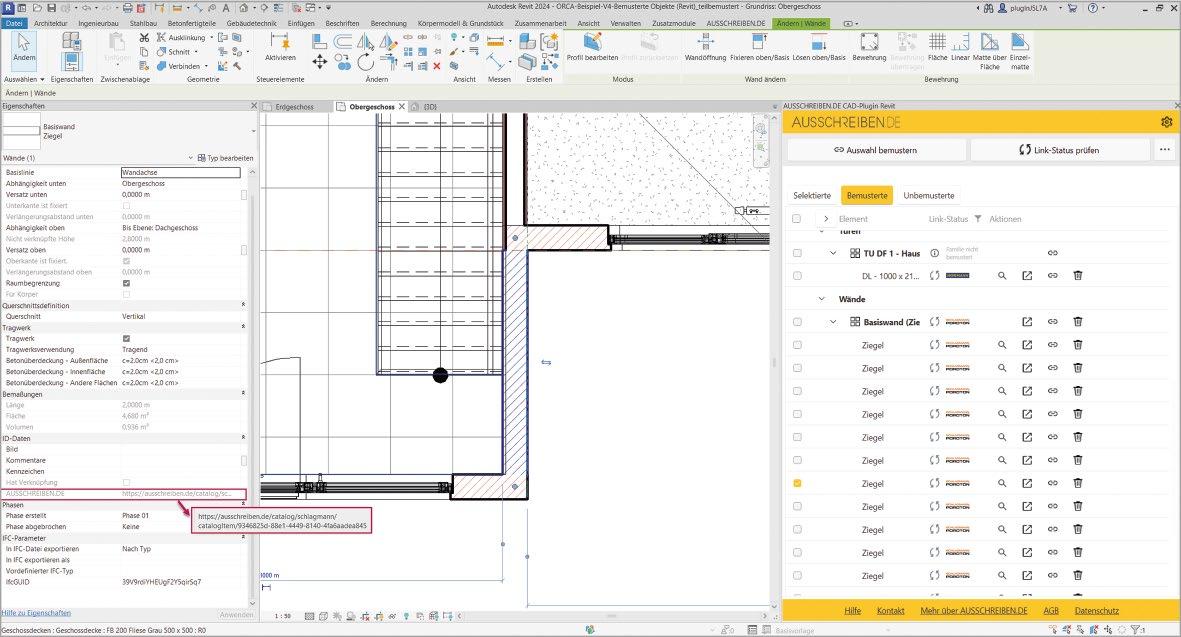Viewport: 1181px width, 637px height.
Task: Collapse the TU DF 1 - Haus group
Action: point(833,253)
